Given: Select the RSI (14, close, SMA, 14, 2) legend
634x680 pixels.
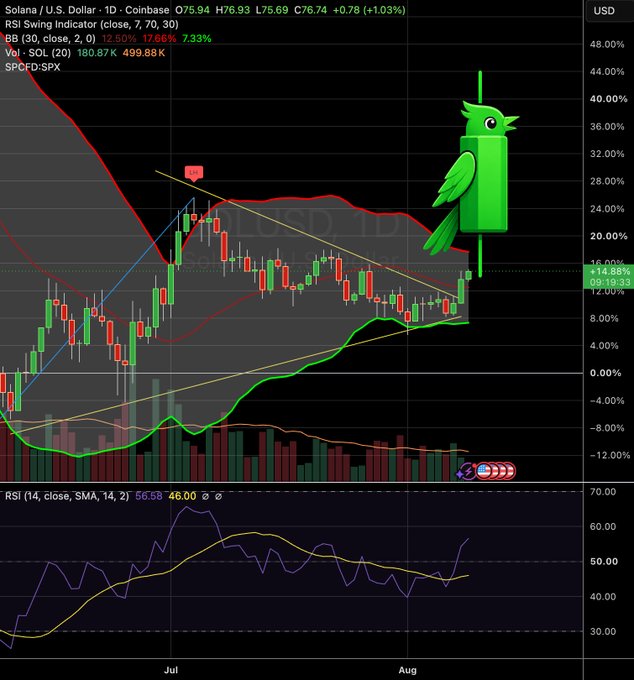Looking at the screenshot, I should (67, 496).
